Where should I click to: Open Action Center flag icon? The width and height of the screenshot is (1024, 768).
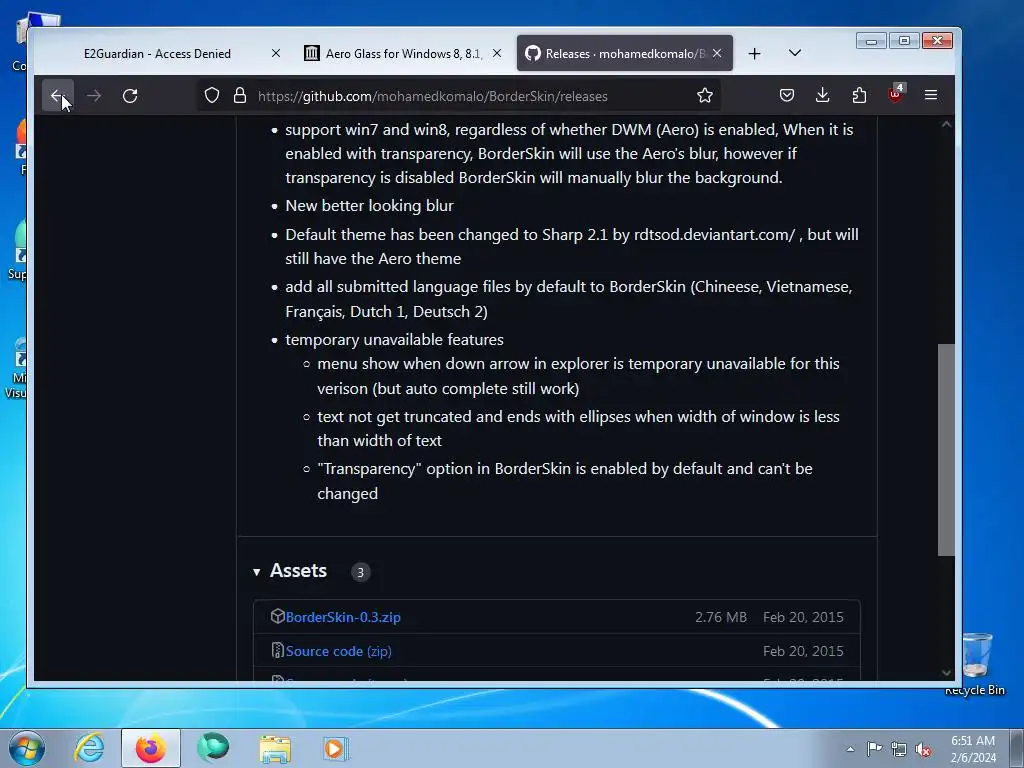(x=874, y=749)
